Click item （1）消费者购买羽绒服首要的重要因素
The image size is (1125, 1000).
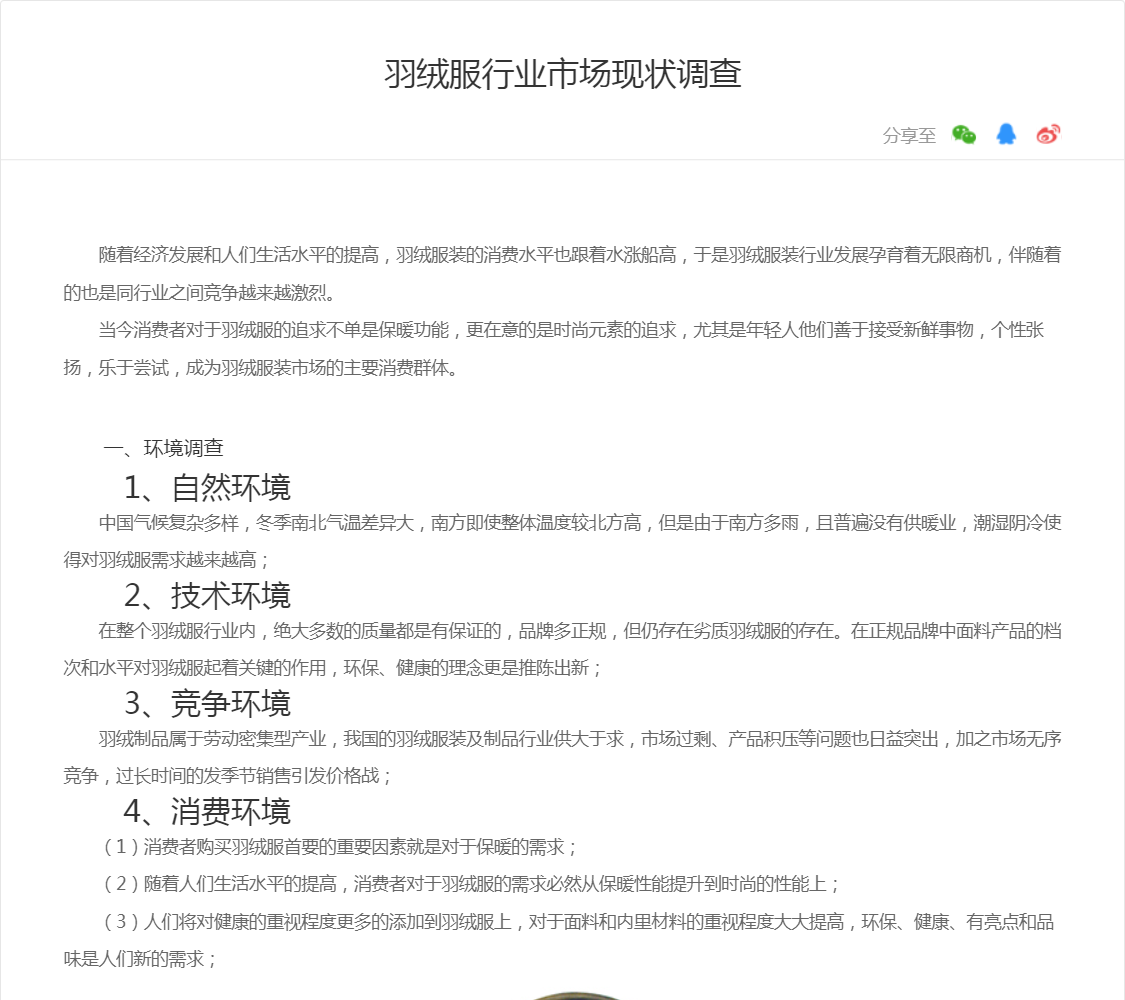pos(339,847)
